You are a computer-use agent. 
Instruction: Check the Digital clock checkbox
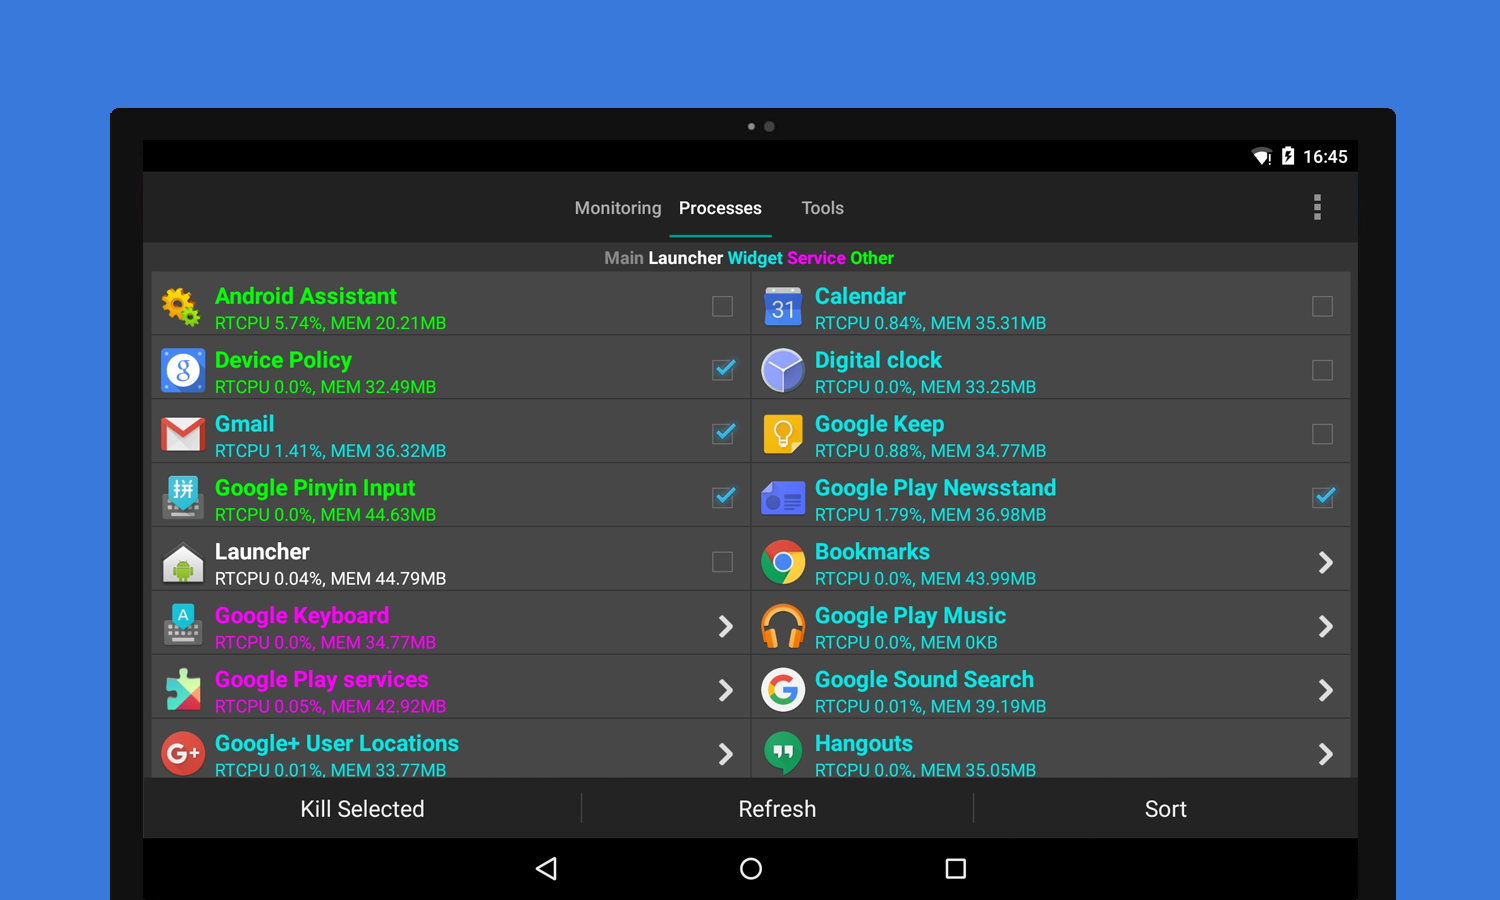1322,370
